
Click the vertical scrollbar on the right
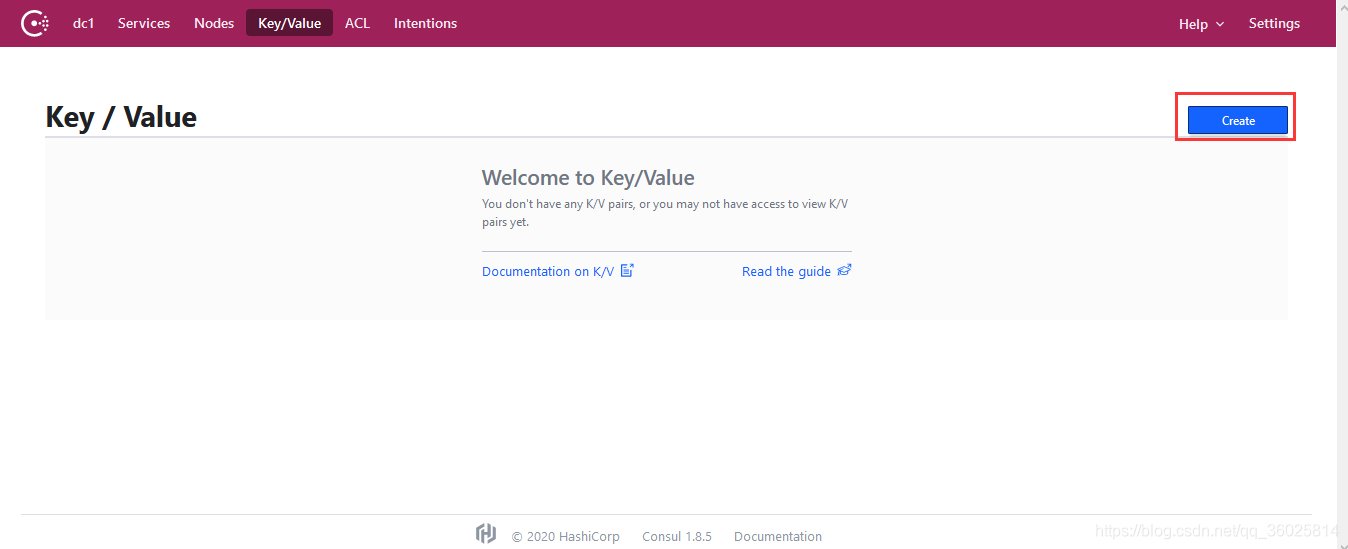(1342, 274)
